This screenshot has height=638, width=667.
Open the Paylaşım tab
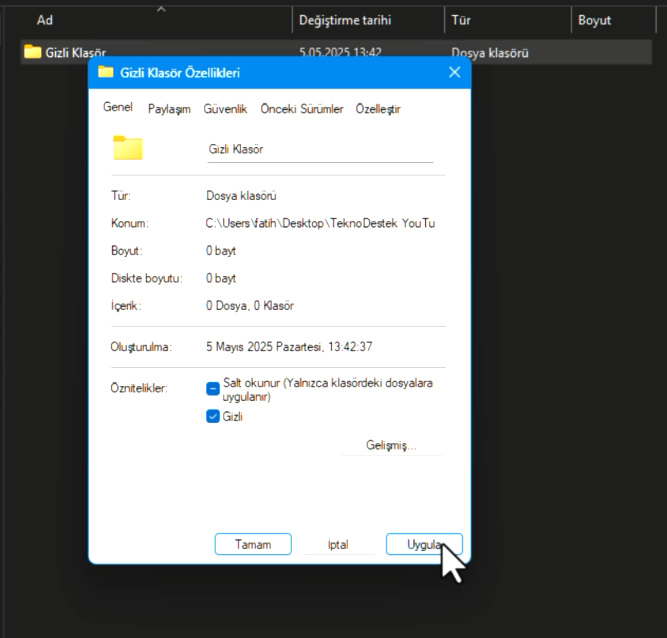tap(169, 109)
